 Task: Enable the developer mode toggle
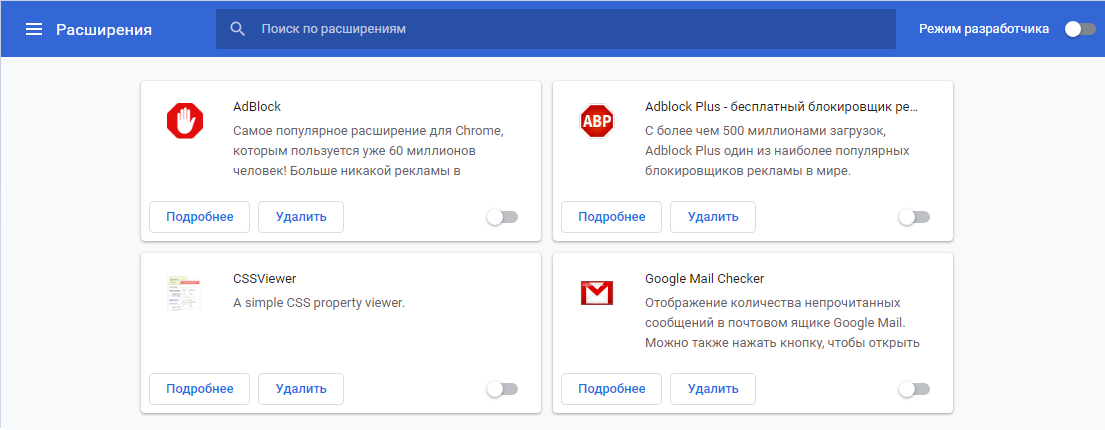click(x=1080, y=29)
